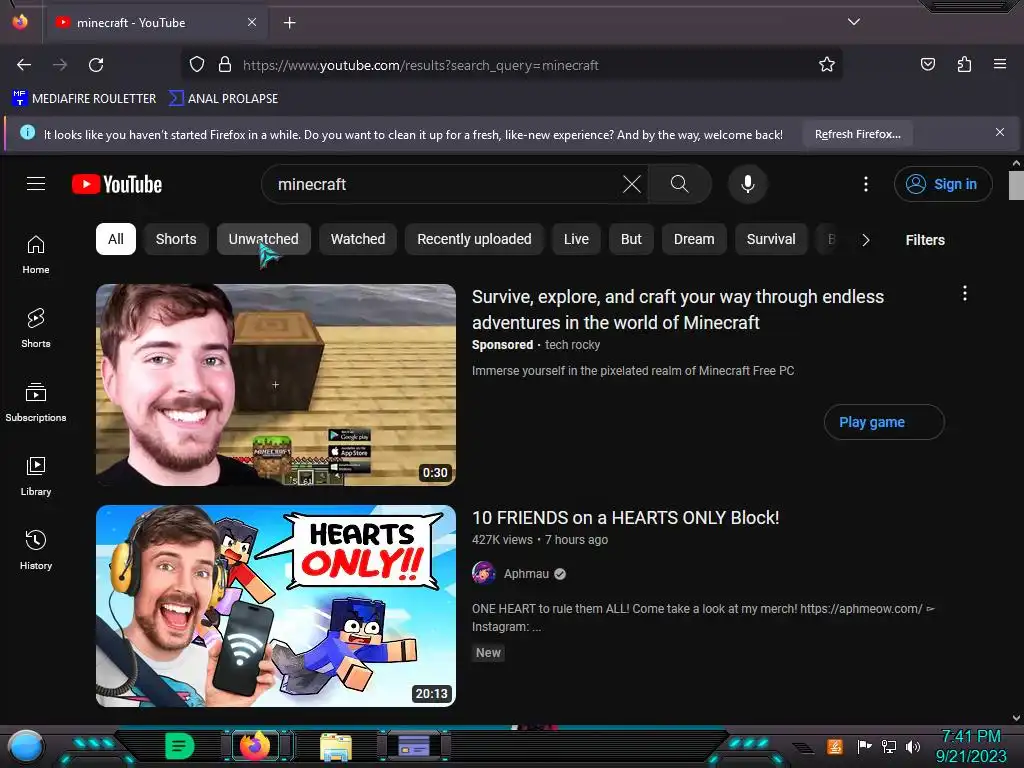The height and width of the screenshot is (768, 1024).
Task: Close the minecraft - YouTube tab
Action: point(251,22)
